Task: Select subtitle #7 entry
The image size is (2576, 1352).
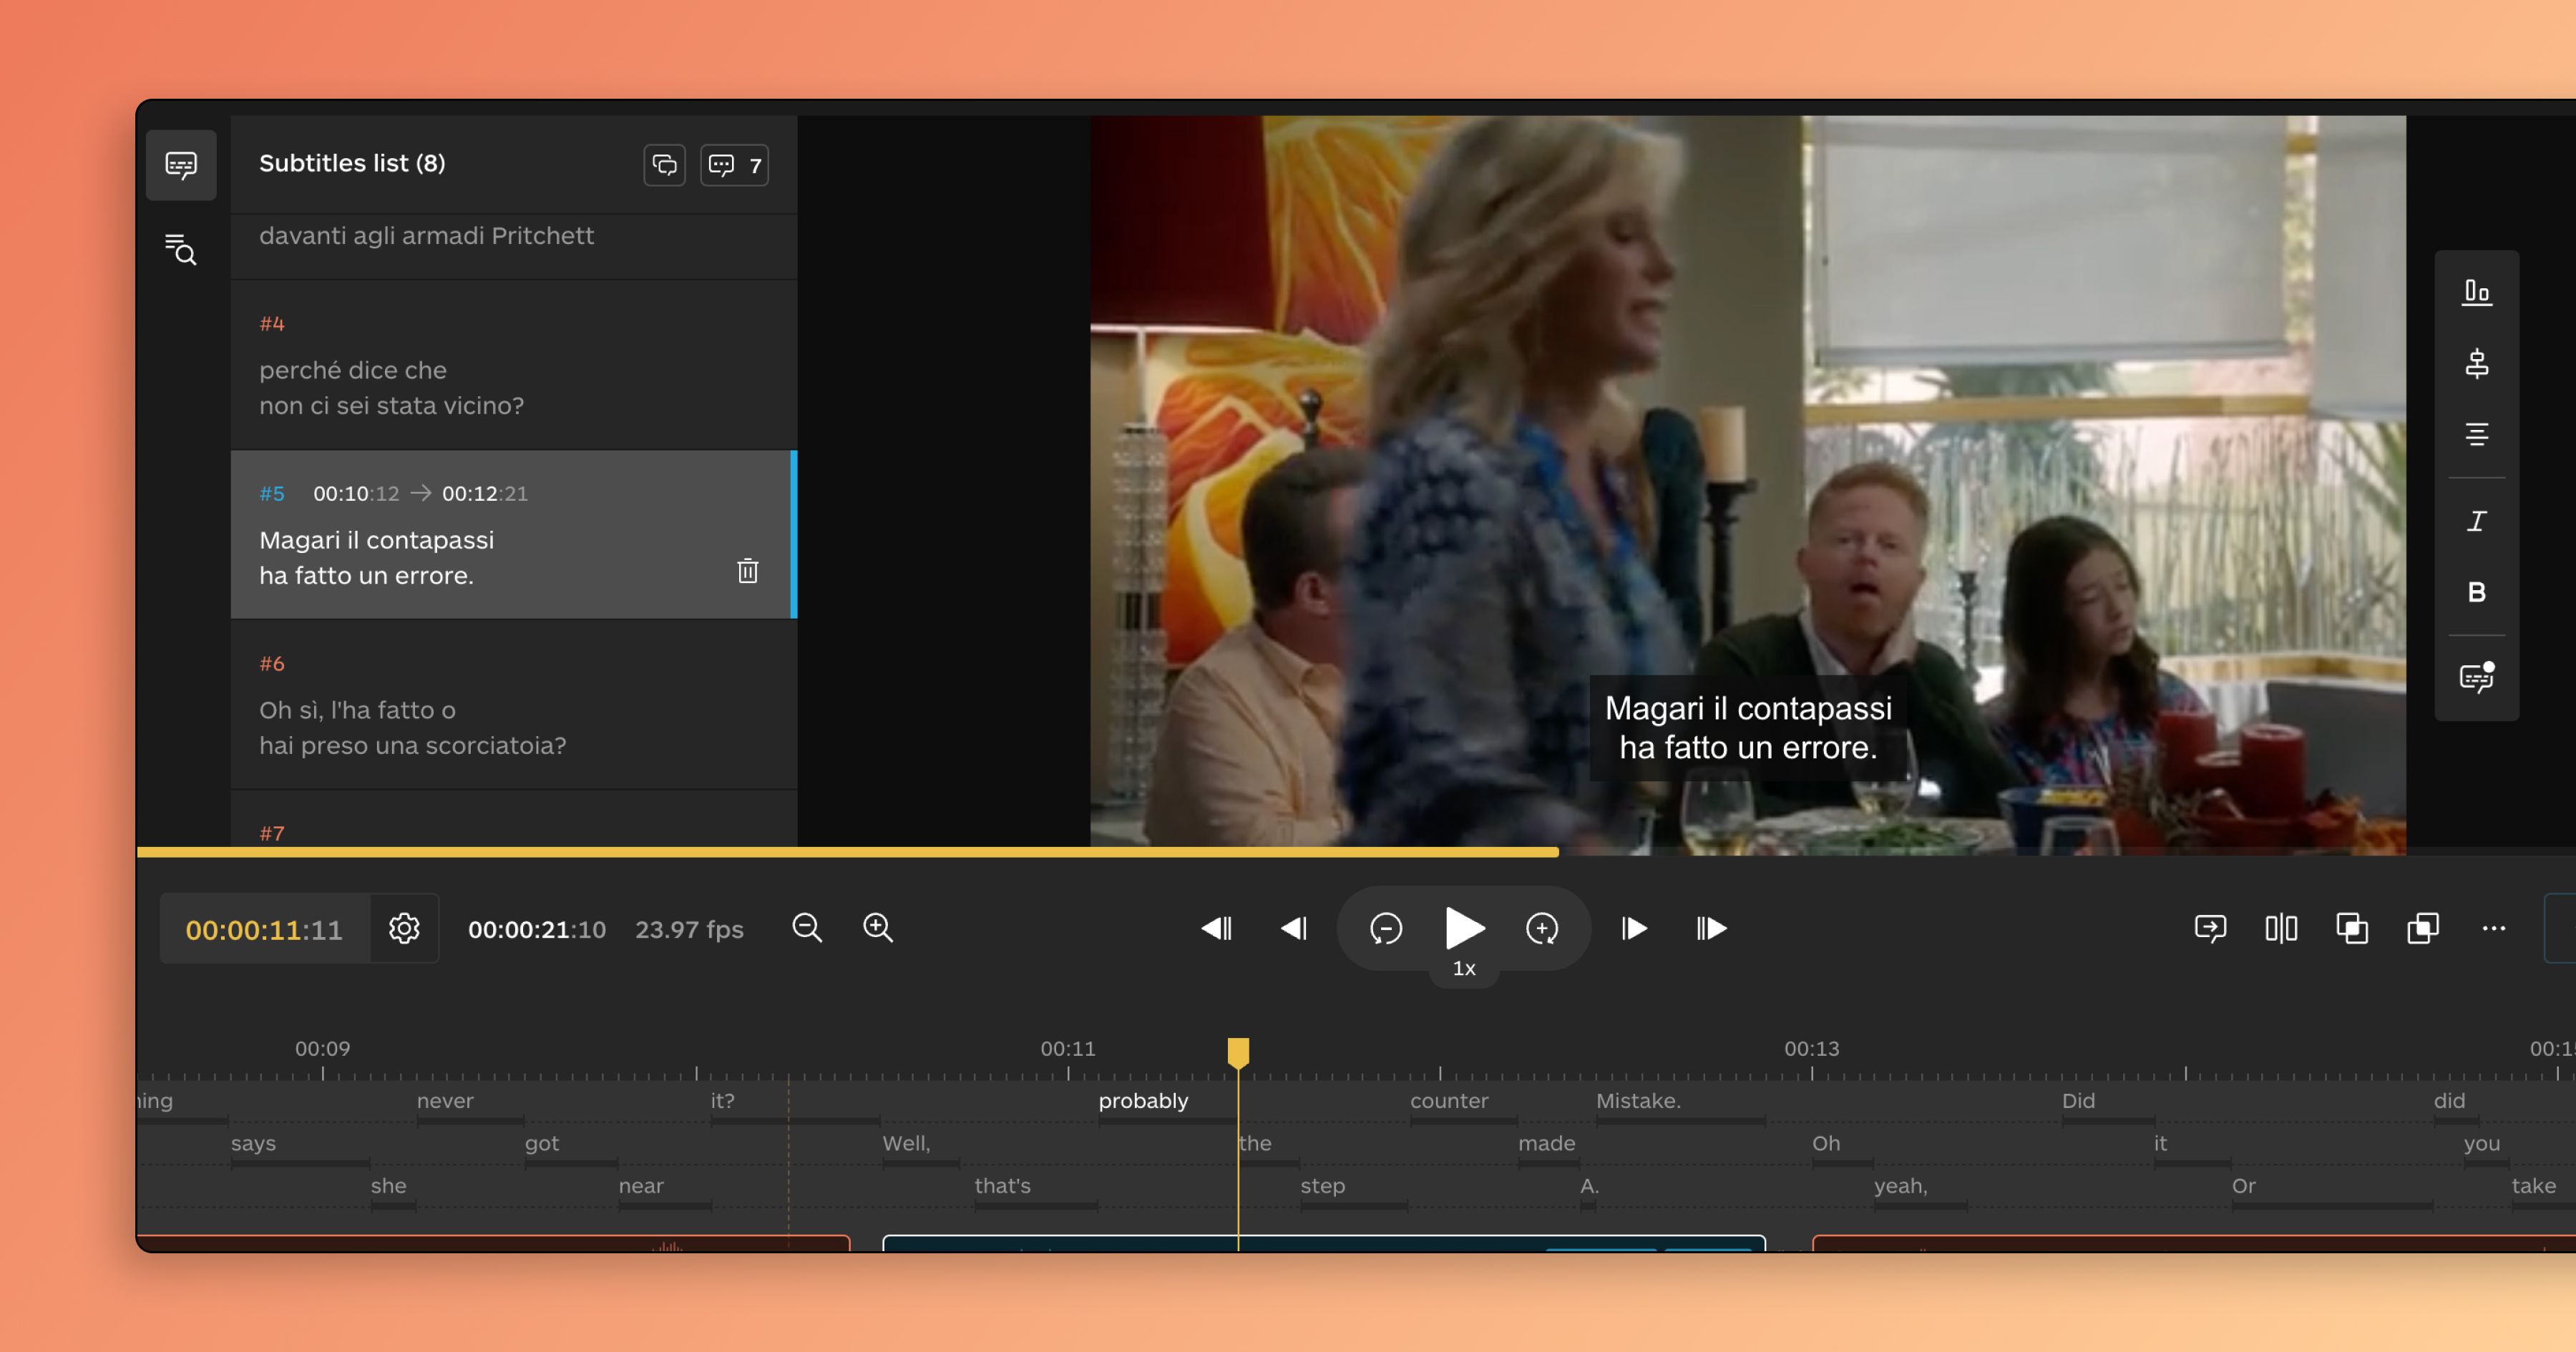Action: coord(514,820)
